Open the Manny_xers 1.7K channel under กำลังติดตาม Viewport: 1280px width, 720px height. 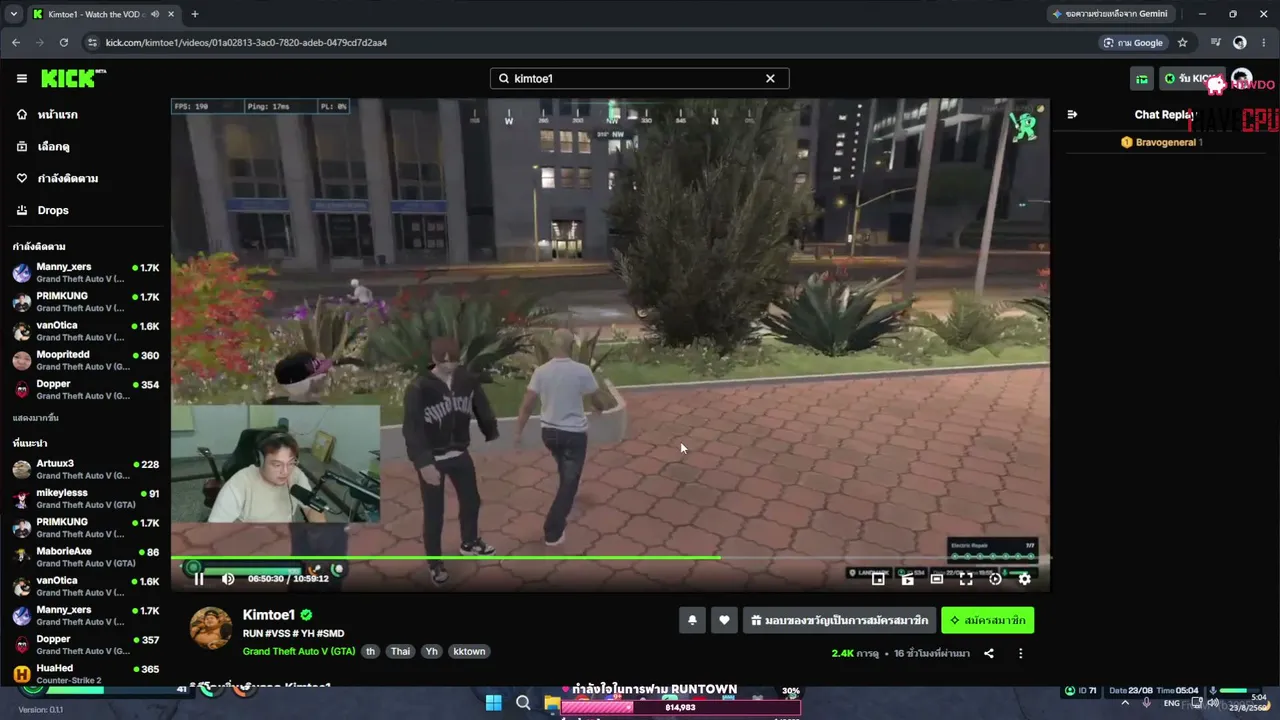(x=85, y=273)
